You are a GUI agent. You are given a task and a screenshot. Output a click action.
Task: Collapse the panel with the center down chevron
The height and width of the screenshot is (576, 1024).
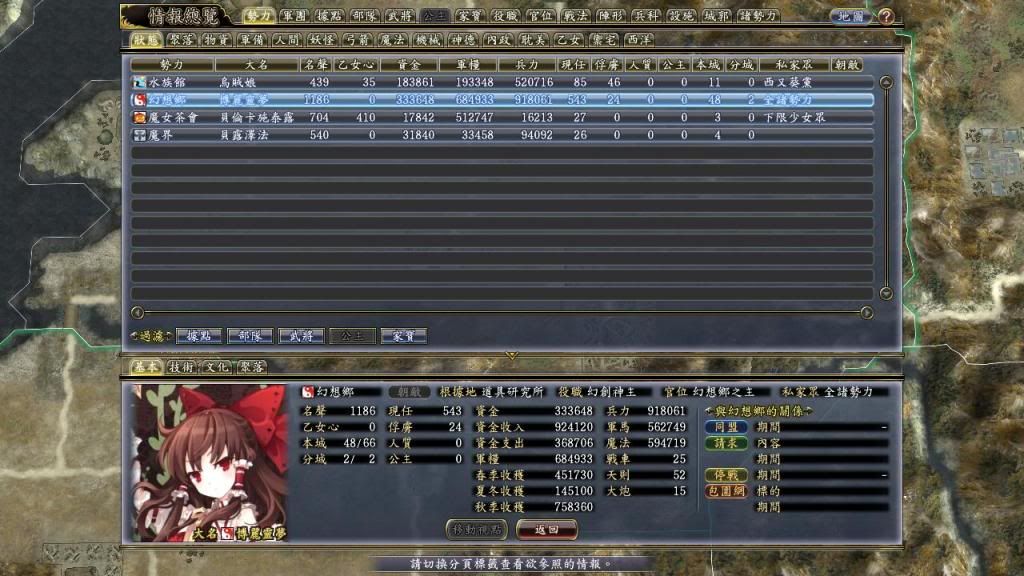(512, 355)
